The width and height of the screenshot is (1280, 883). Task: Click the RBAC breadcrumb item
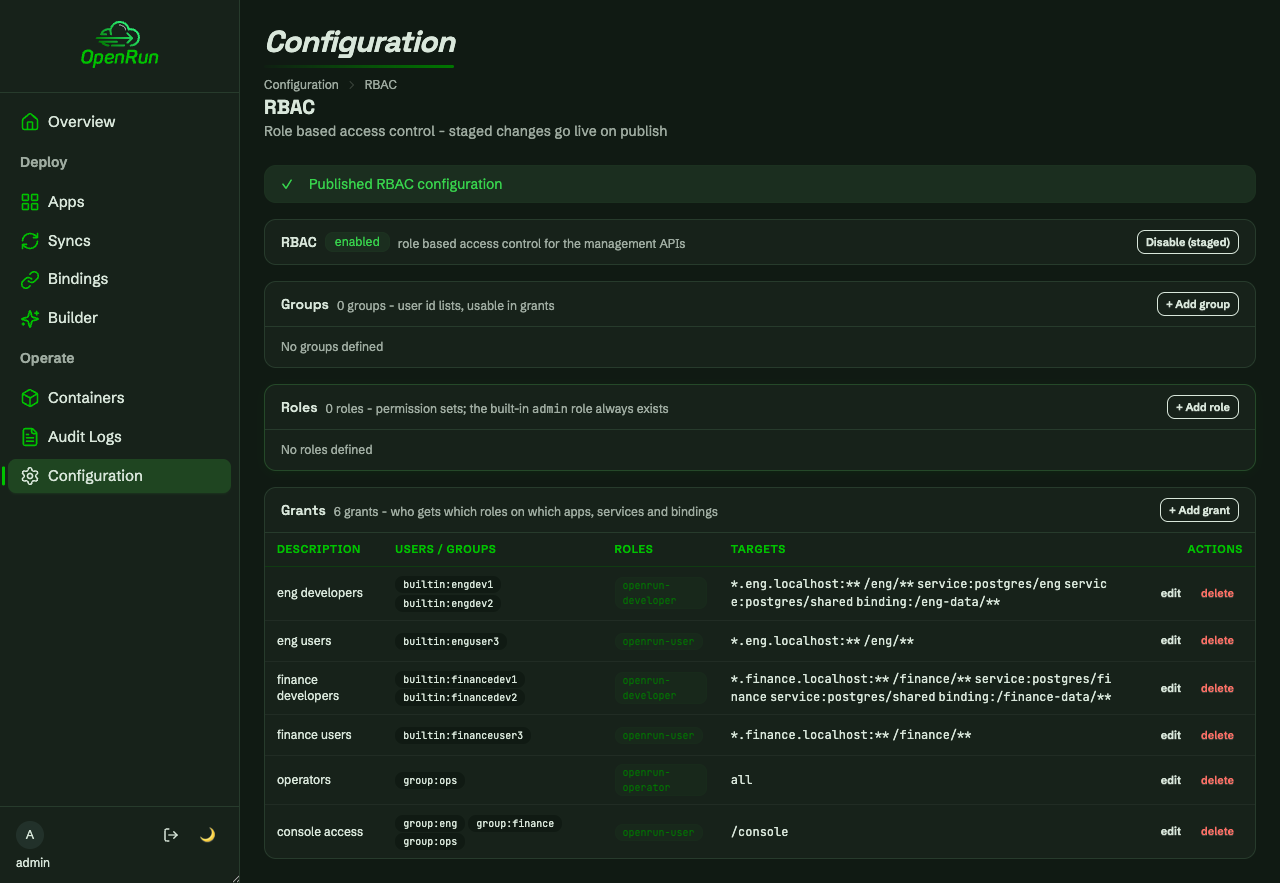tap(381, 85)
